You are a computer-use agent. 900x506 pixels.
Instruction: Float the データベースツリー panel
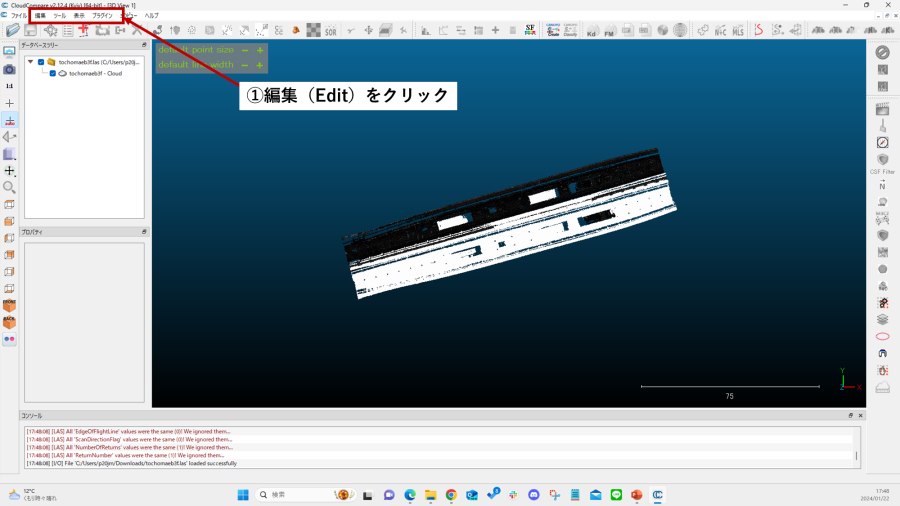(x=144, y=45)
